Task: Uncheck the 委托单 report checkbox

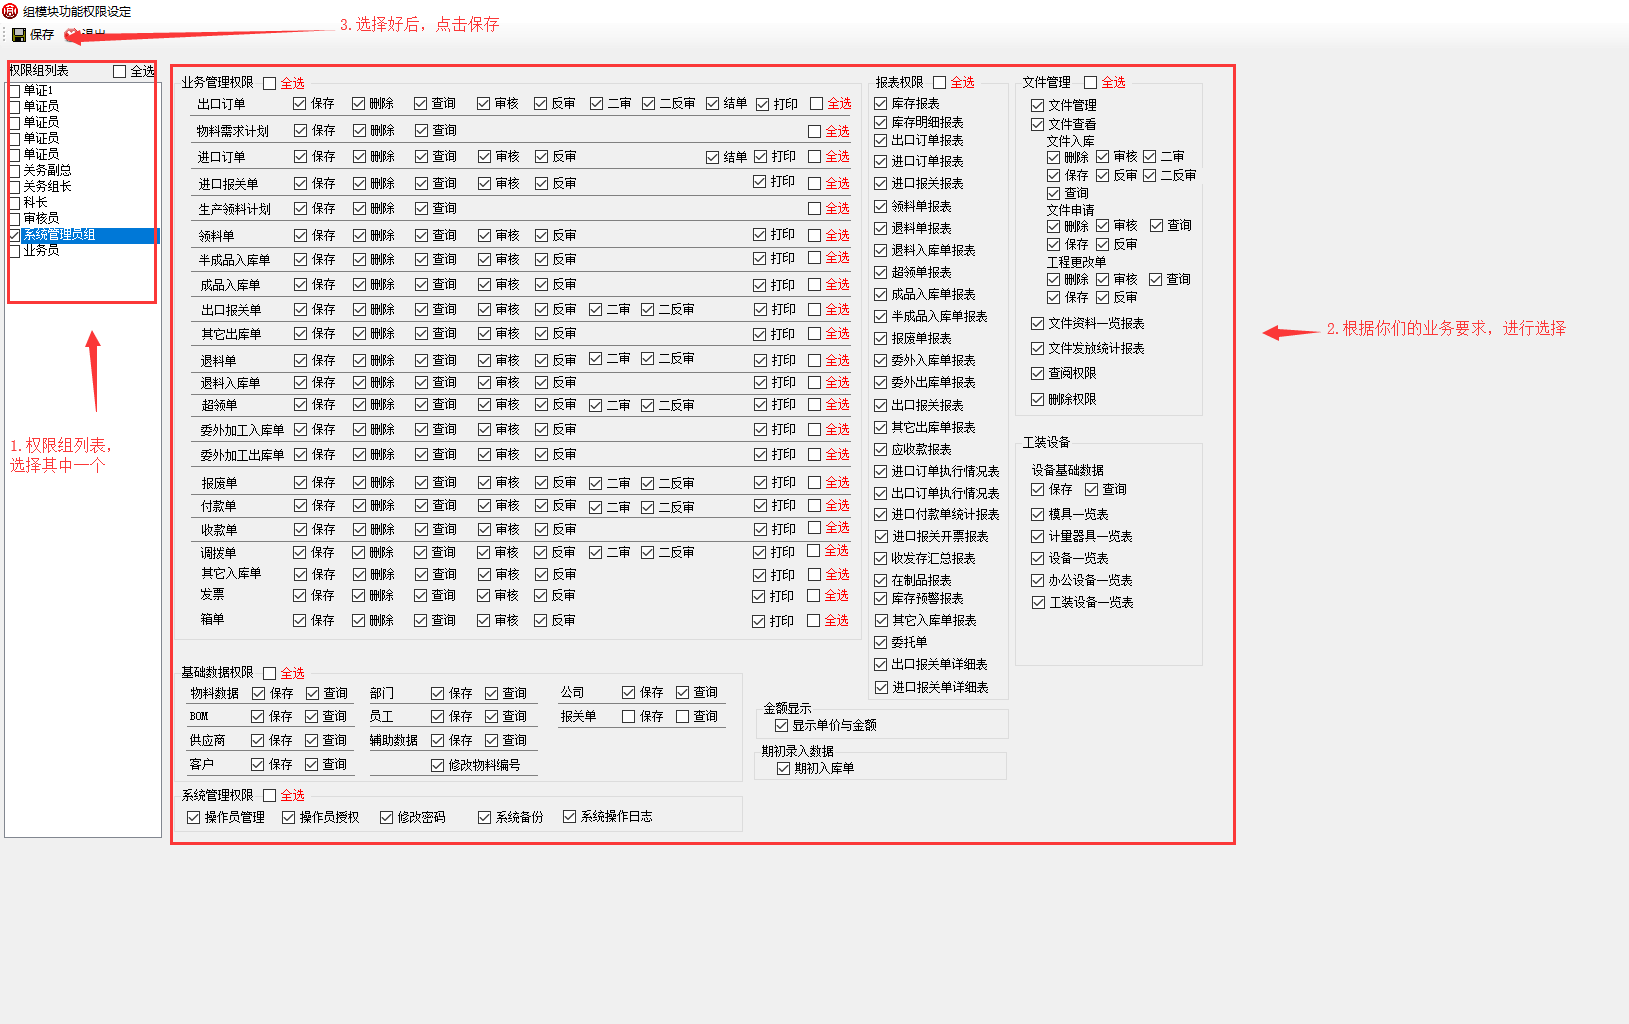Action: tap(881, 642)
